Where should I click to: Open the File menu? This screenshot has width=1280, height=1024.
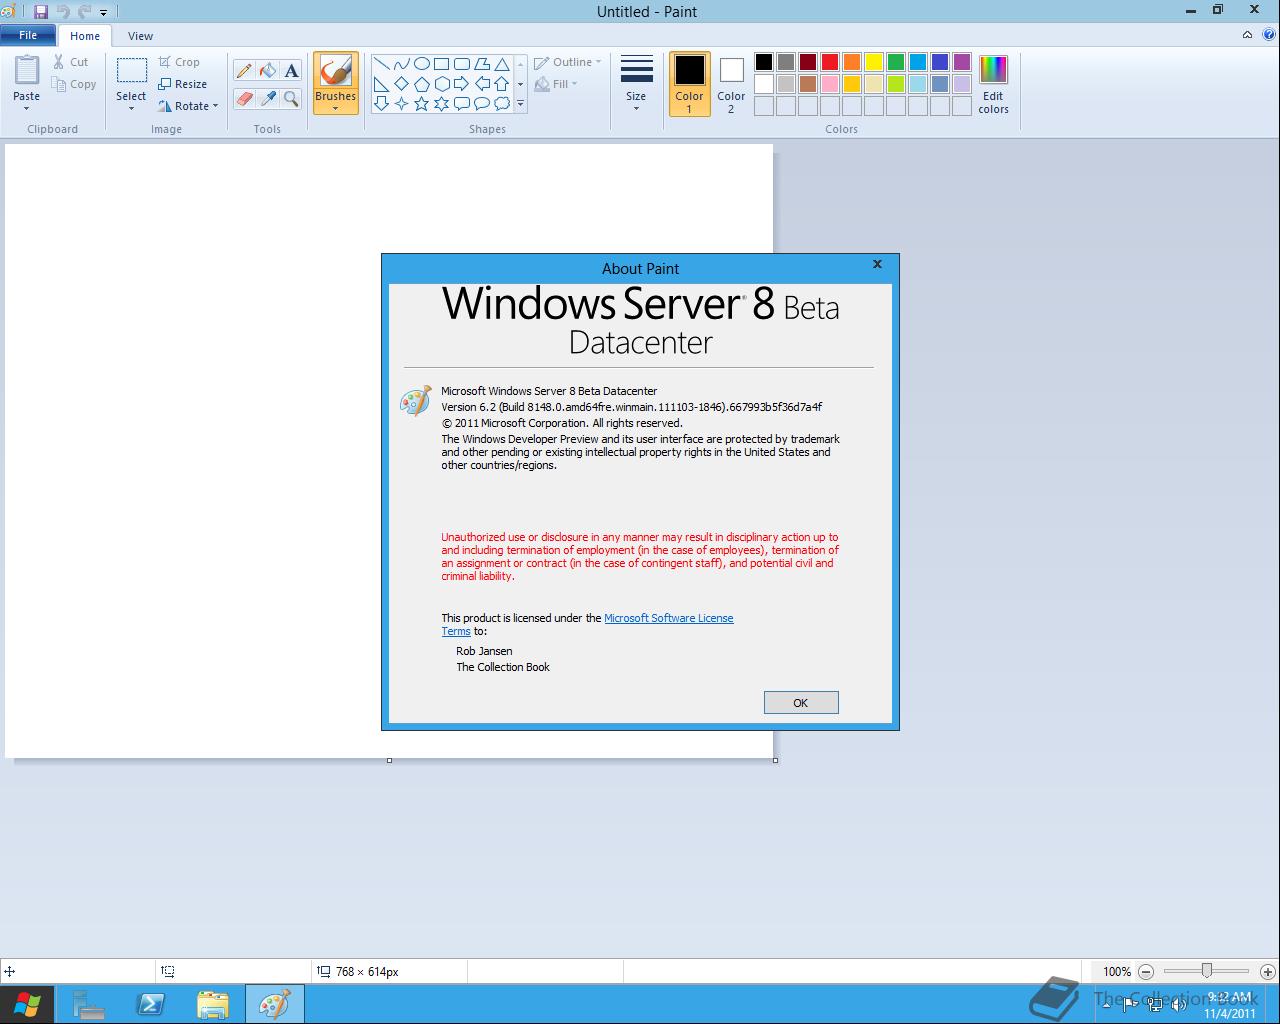click(x=28, y=35)
